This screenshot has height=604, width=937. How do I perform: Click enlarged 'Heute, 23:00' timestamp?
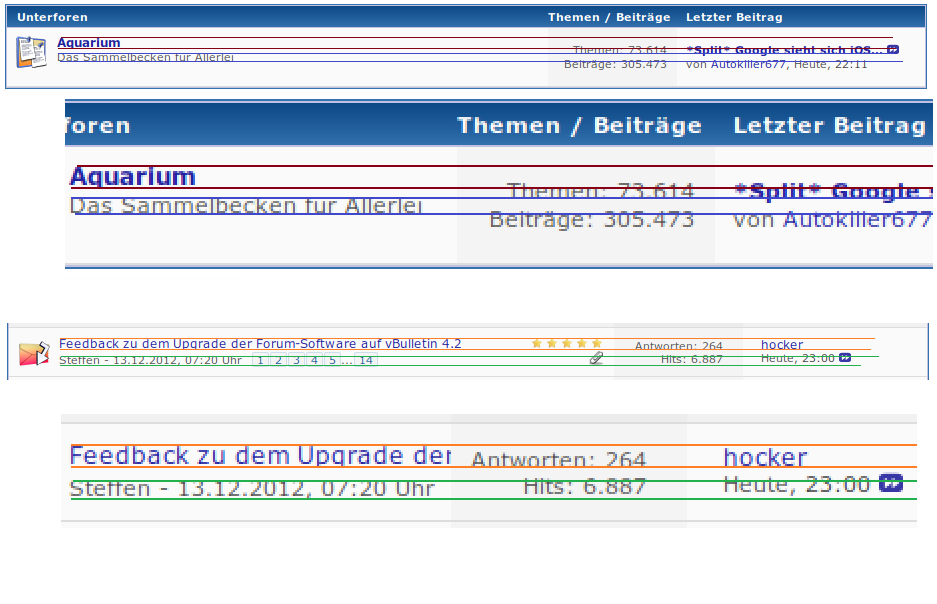797,484
